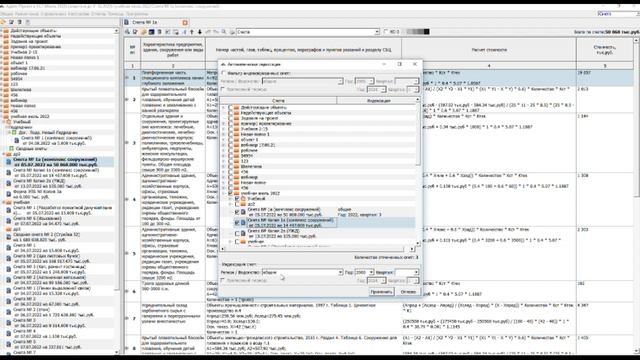Open the Год dropdown under Индексация смет

371,272
